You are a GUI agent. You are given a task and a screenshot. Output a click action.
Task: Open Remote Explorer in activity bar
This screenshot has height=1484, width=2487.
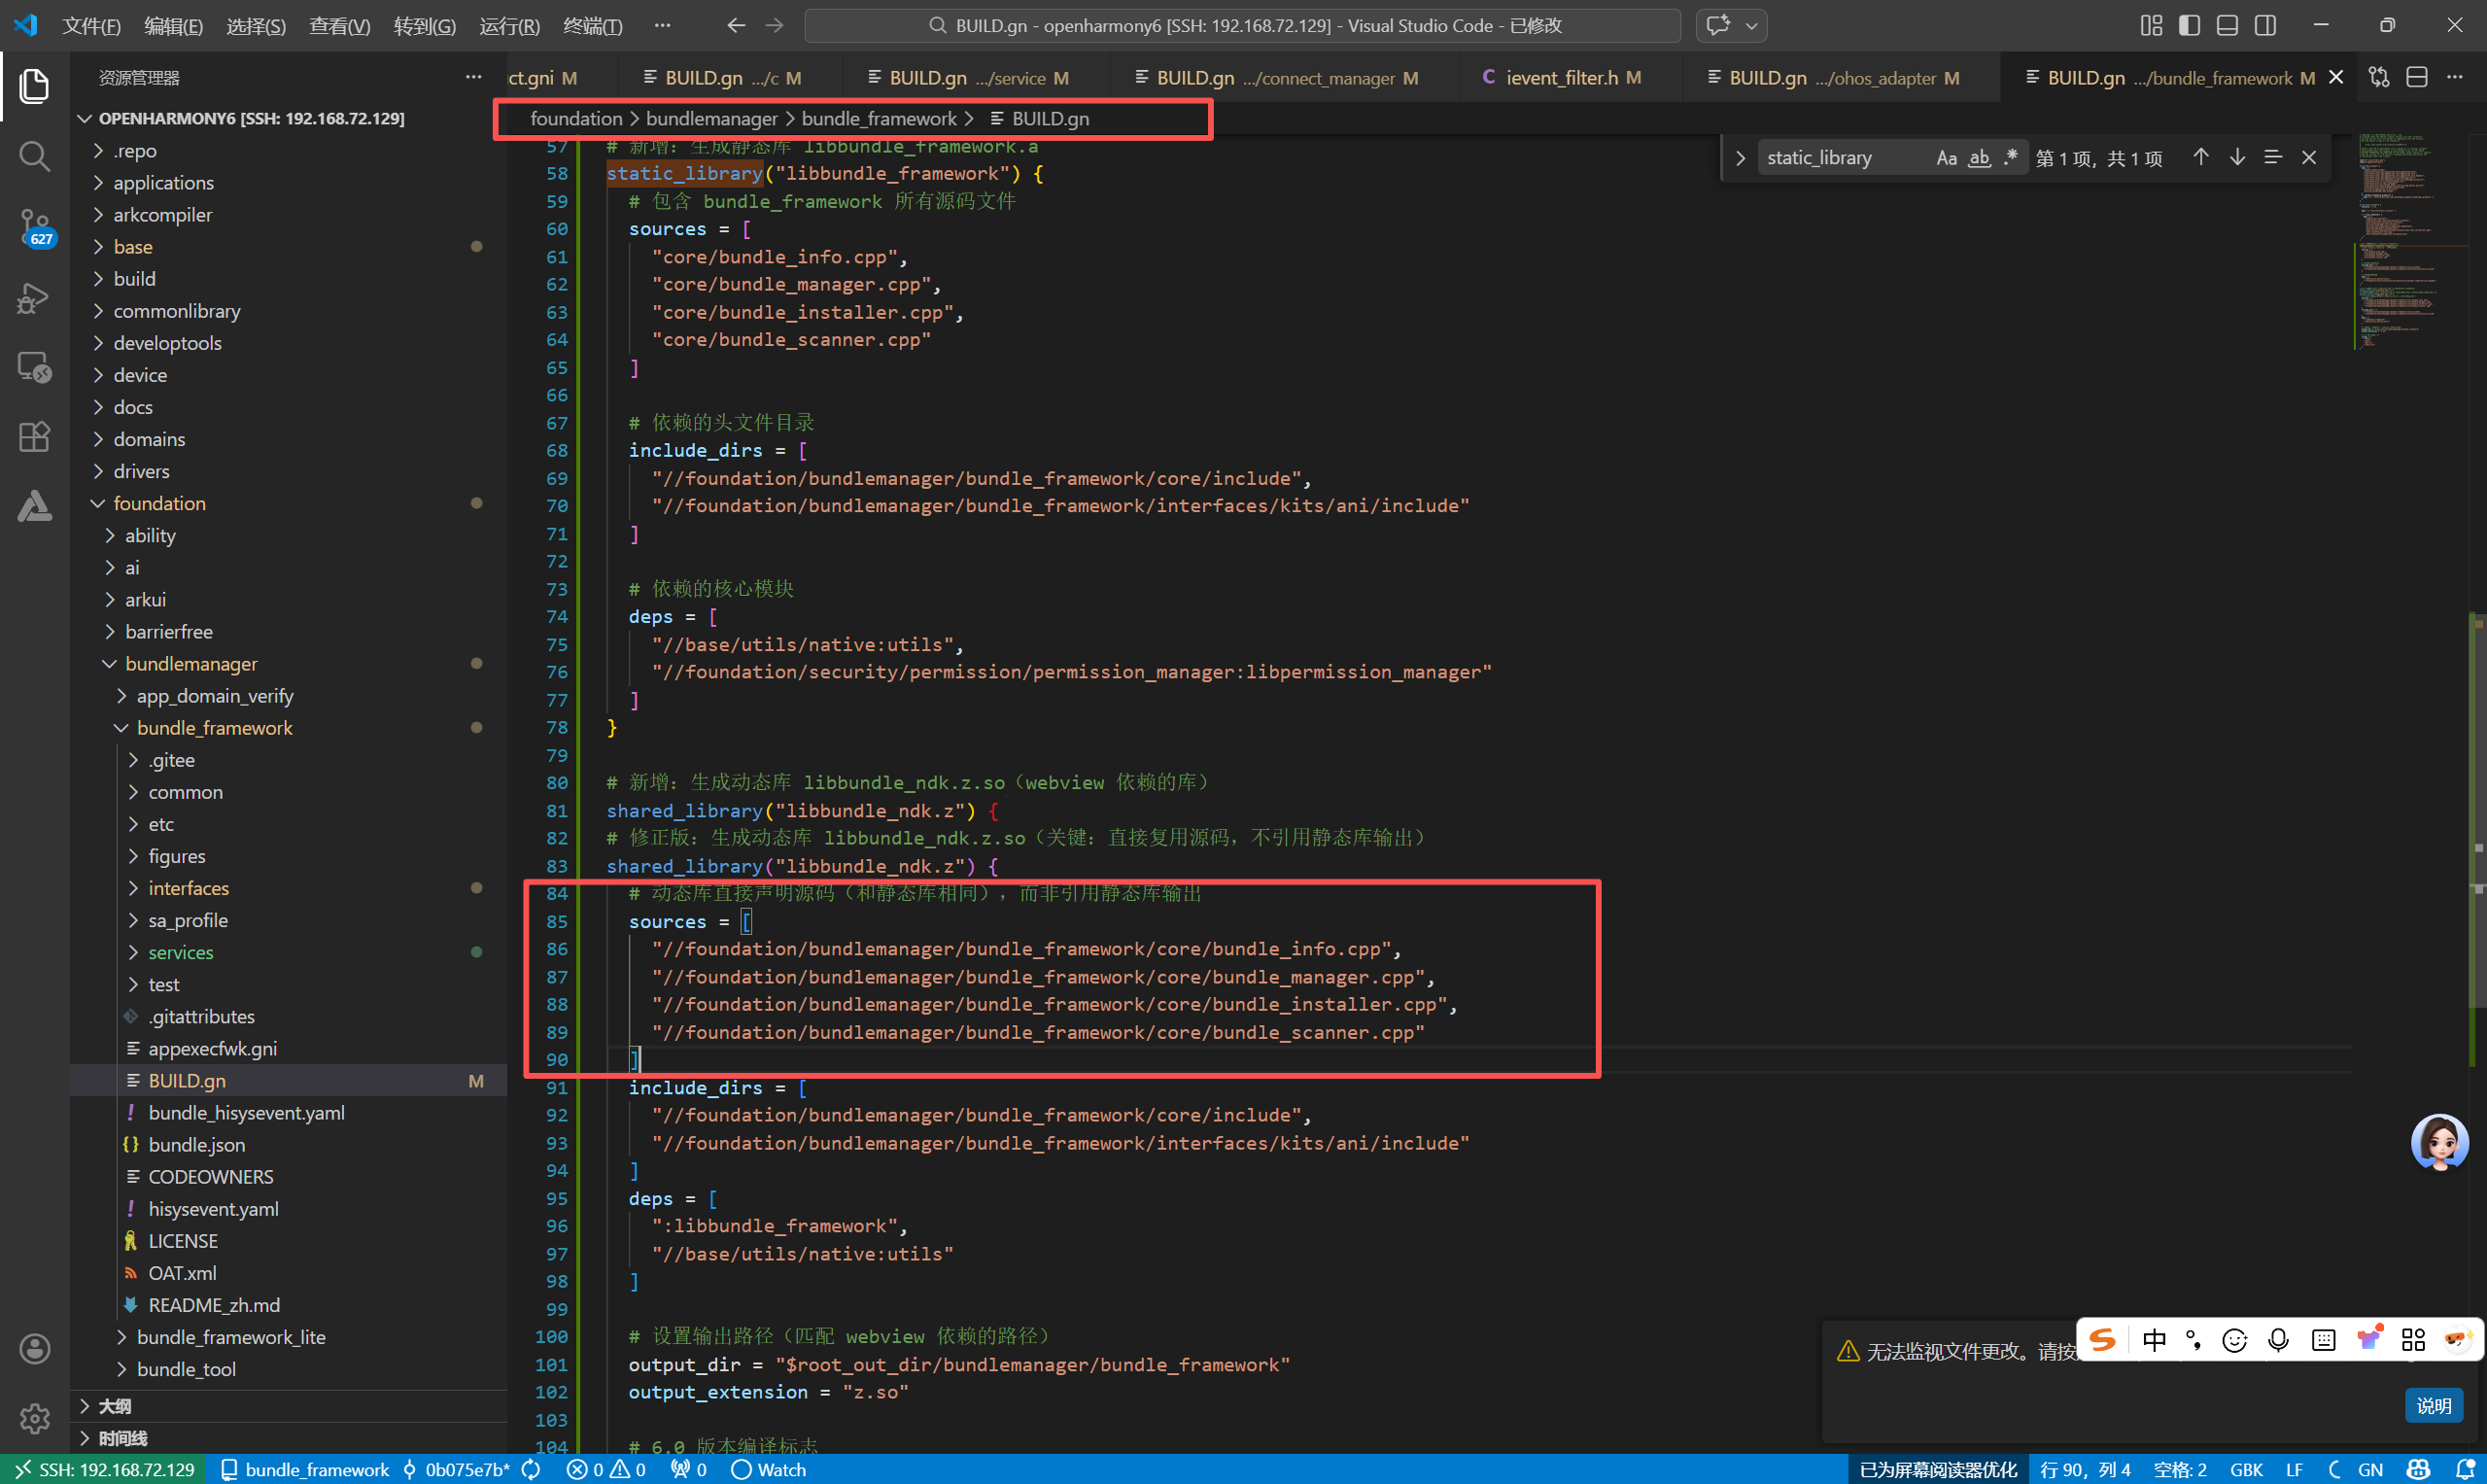click(34, 367)
